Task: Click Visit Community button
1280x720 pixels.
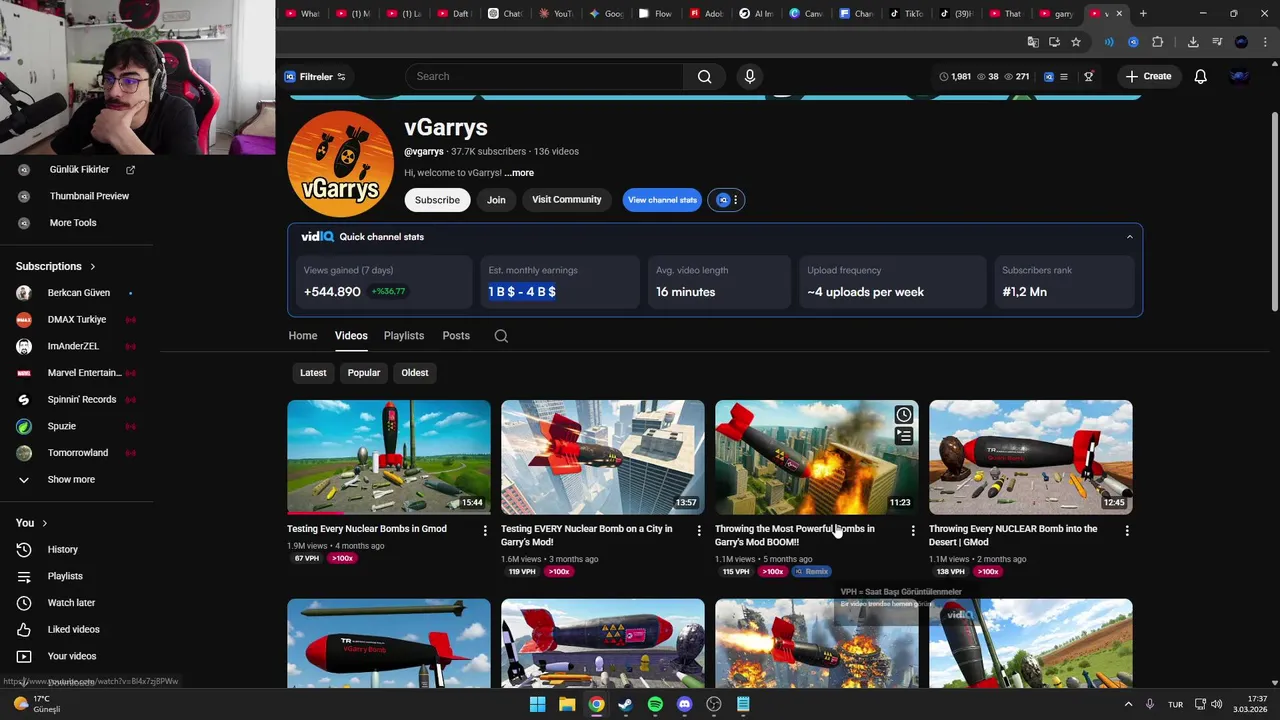Action: [566, 200]
